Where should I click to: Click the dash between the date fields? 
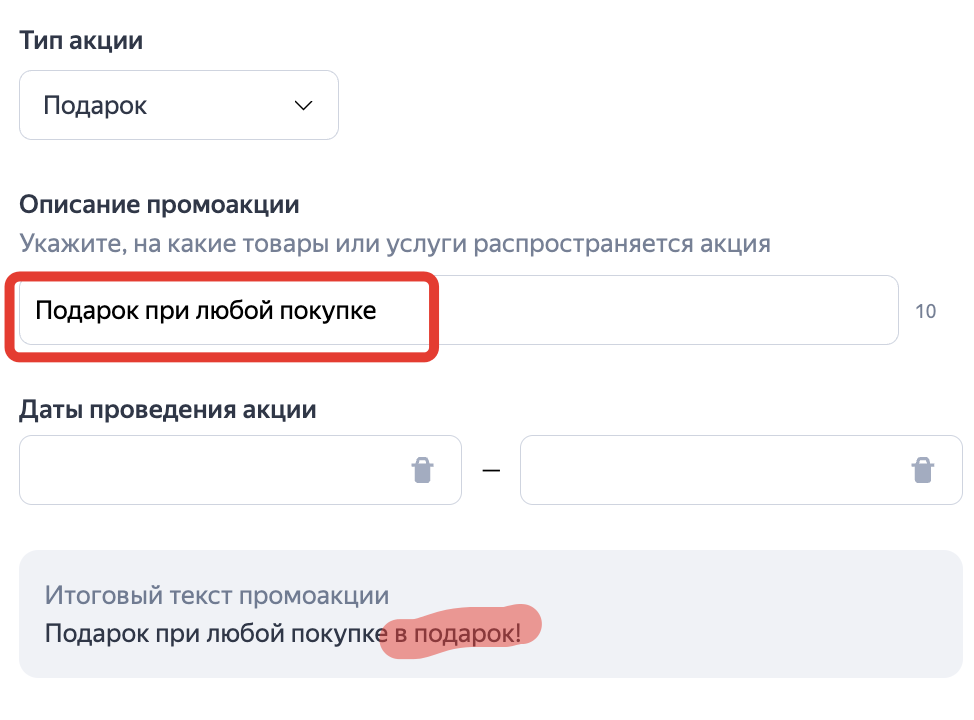pyautogui.click(x=491, y=470)
